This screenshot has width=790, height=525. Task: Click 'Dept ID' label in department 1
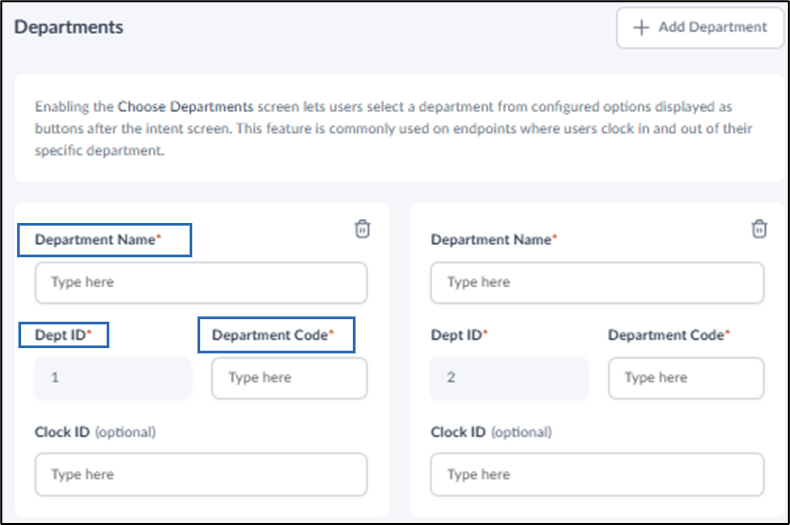pyautogui.click(x=63, y=335)
